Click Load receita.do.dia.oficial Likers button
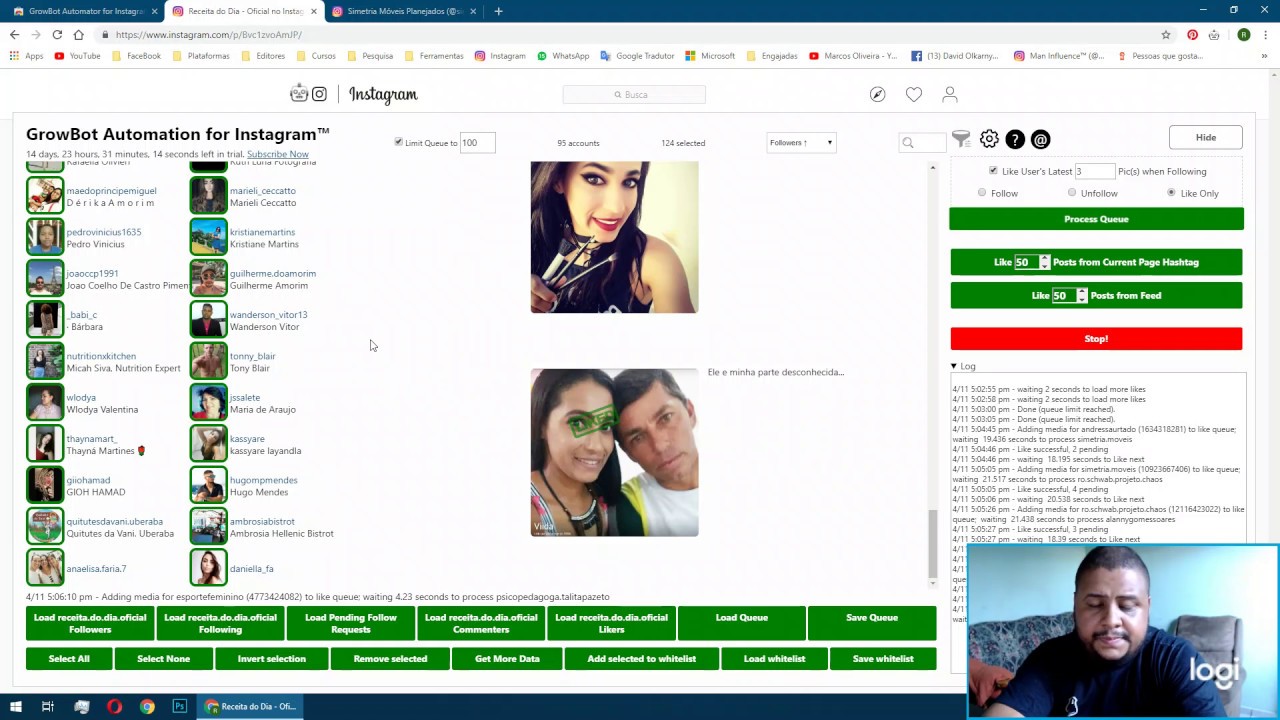The height and width of the screenshot is (720, 1280). (x=611, y=623)
